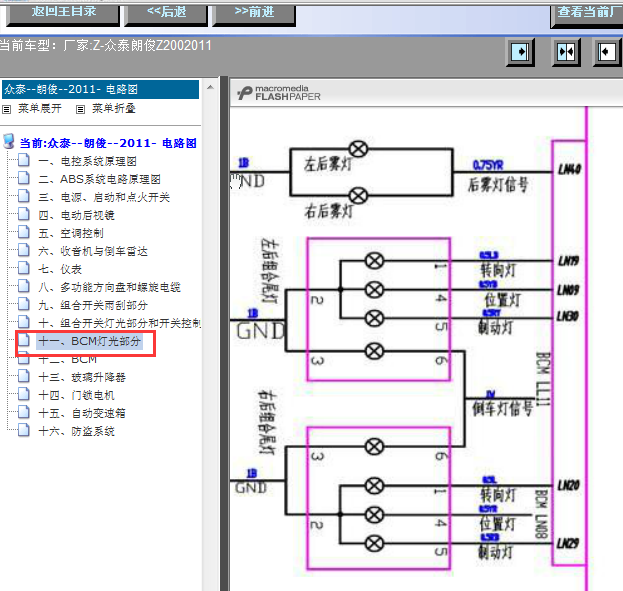This screenshot has height=591, width=623.
Task: Click the computer icon of the root node
Action: tap(9, 141)
